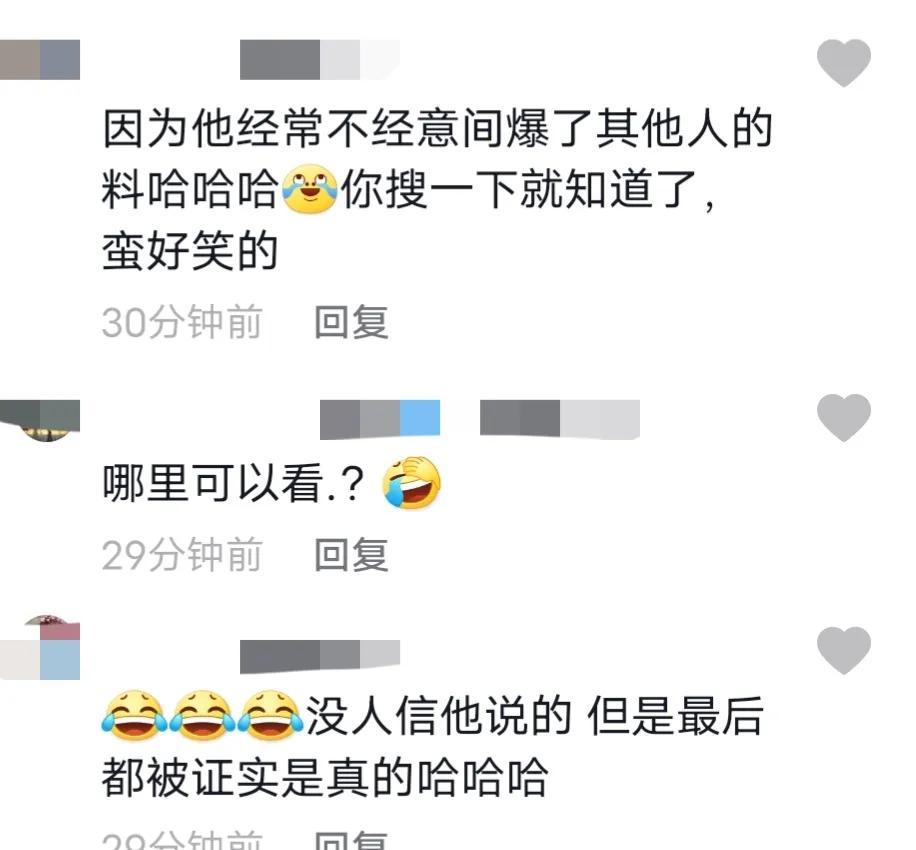Open the second commenter's blurred username
Screen dimensions: 916x850
(380, 419)
